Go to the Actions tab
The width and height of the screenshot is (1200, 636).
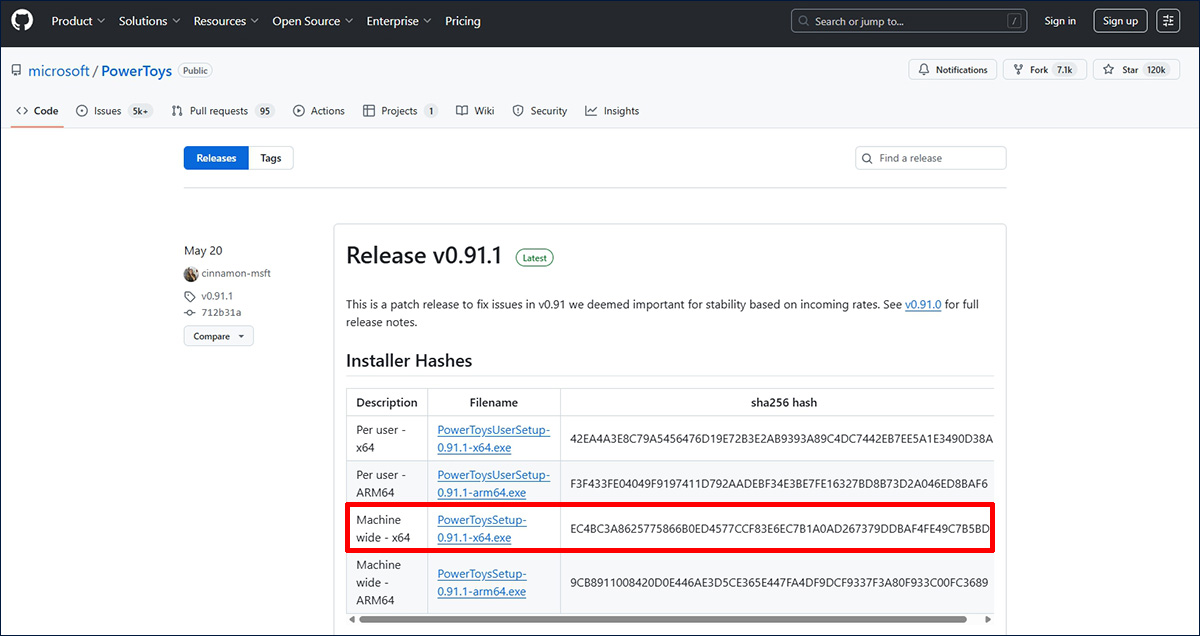(319, 111)
